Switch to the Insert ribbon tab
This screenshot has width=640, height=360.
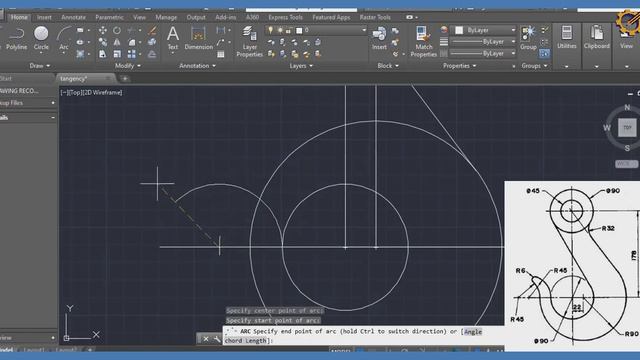coord(44,17)
